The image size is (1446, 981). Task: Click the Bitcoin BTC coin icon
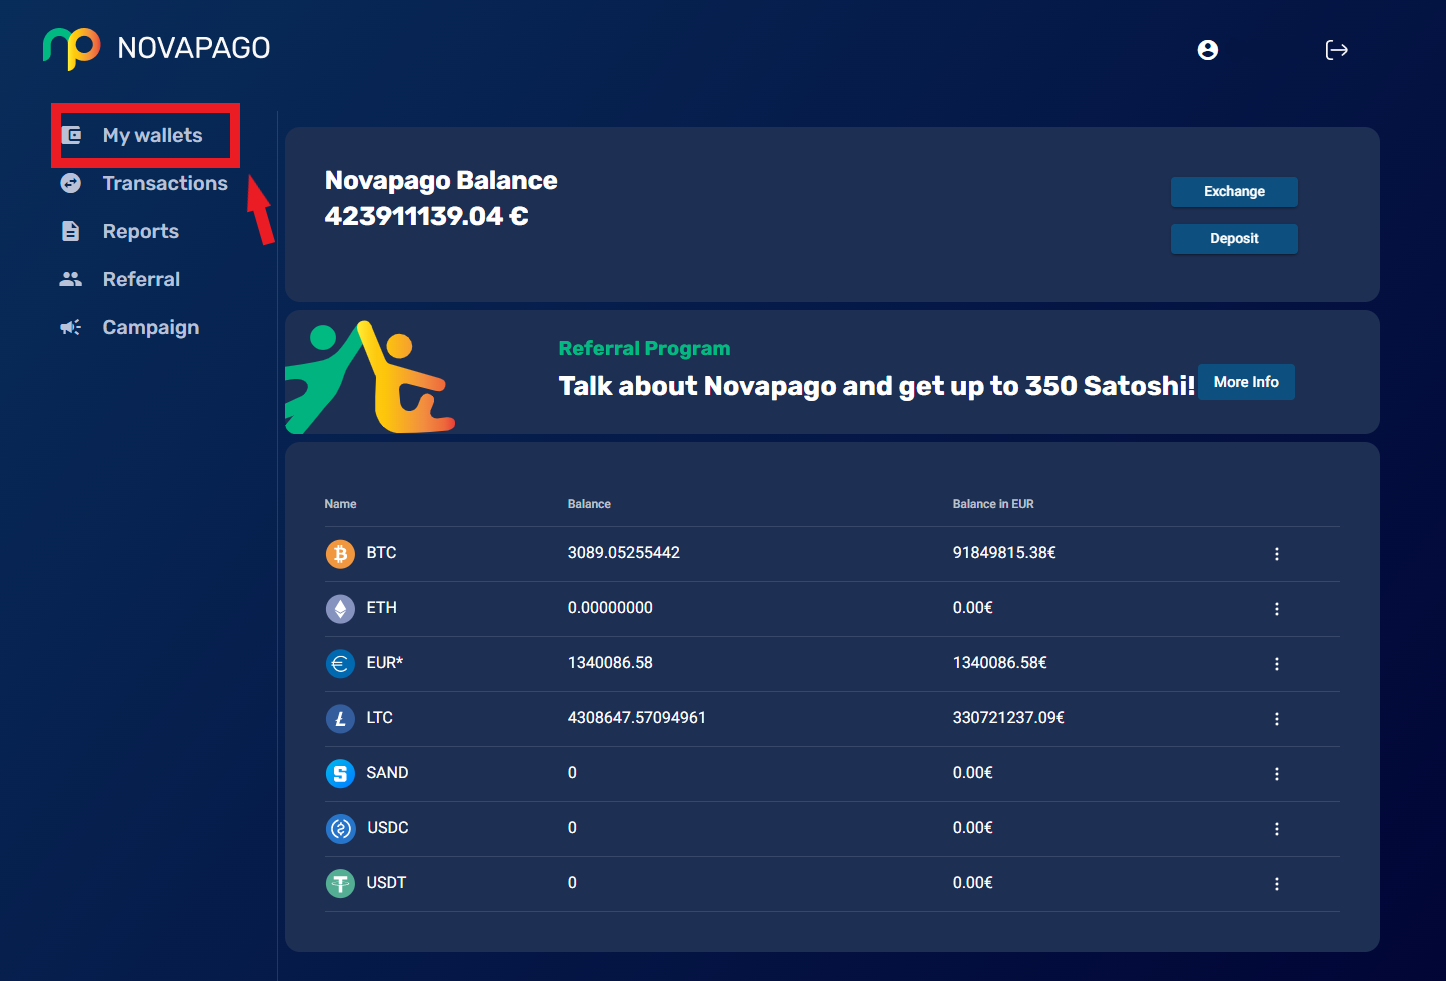coord(340,553)
